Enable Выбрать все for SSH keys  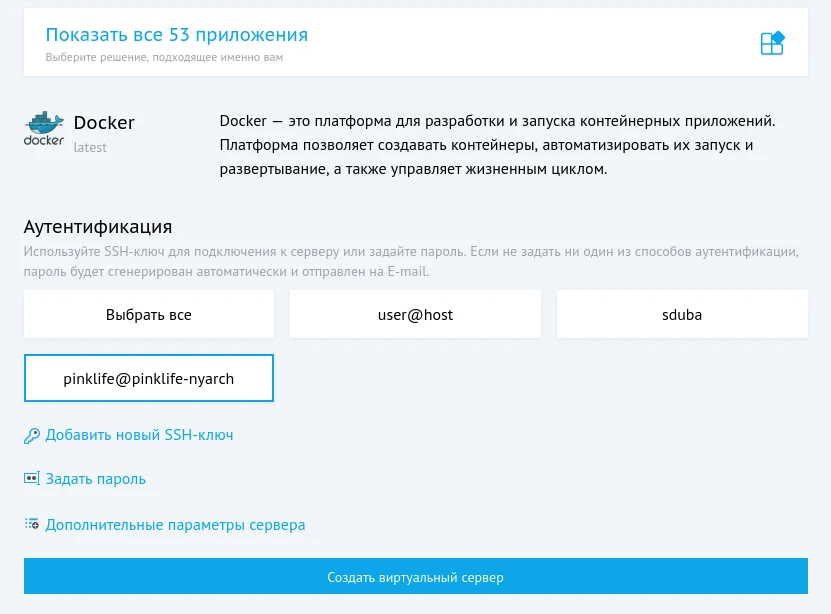pyautogui.click(x=148, y=314)
